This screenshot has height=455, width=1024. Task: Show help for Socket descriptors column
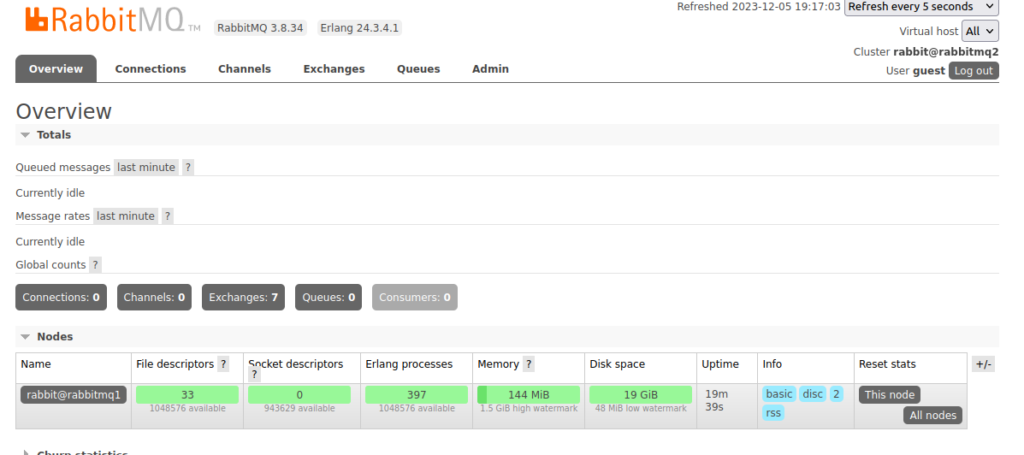coord(255,375)
